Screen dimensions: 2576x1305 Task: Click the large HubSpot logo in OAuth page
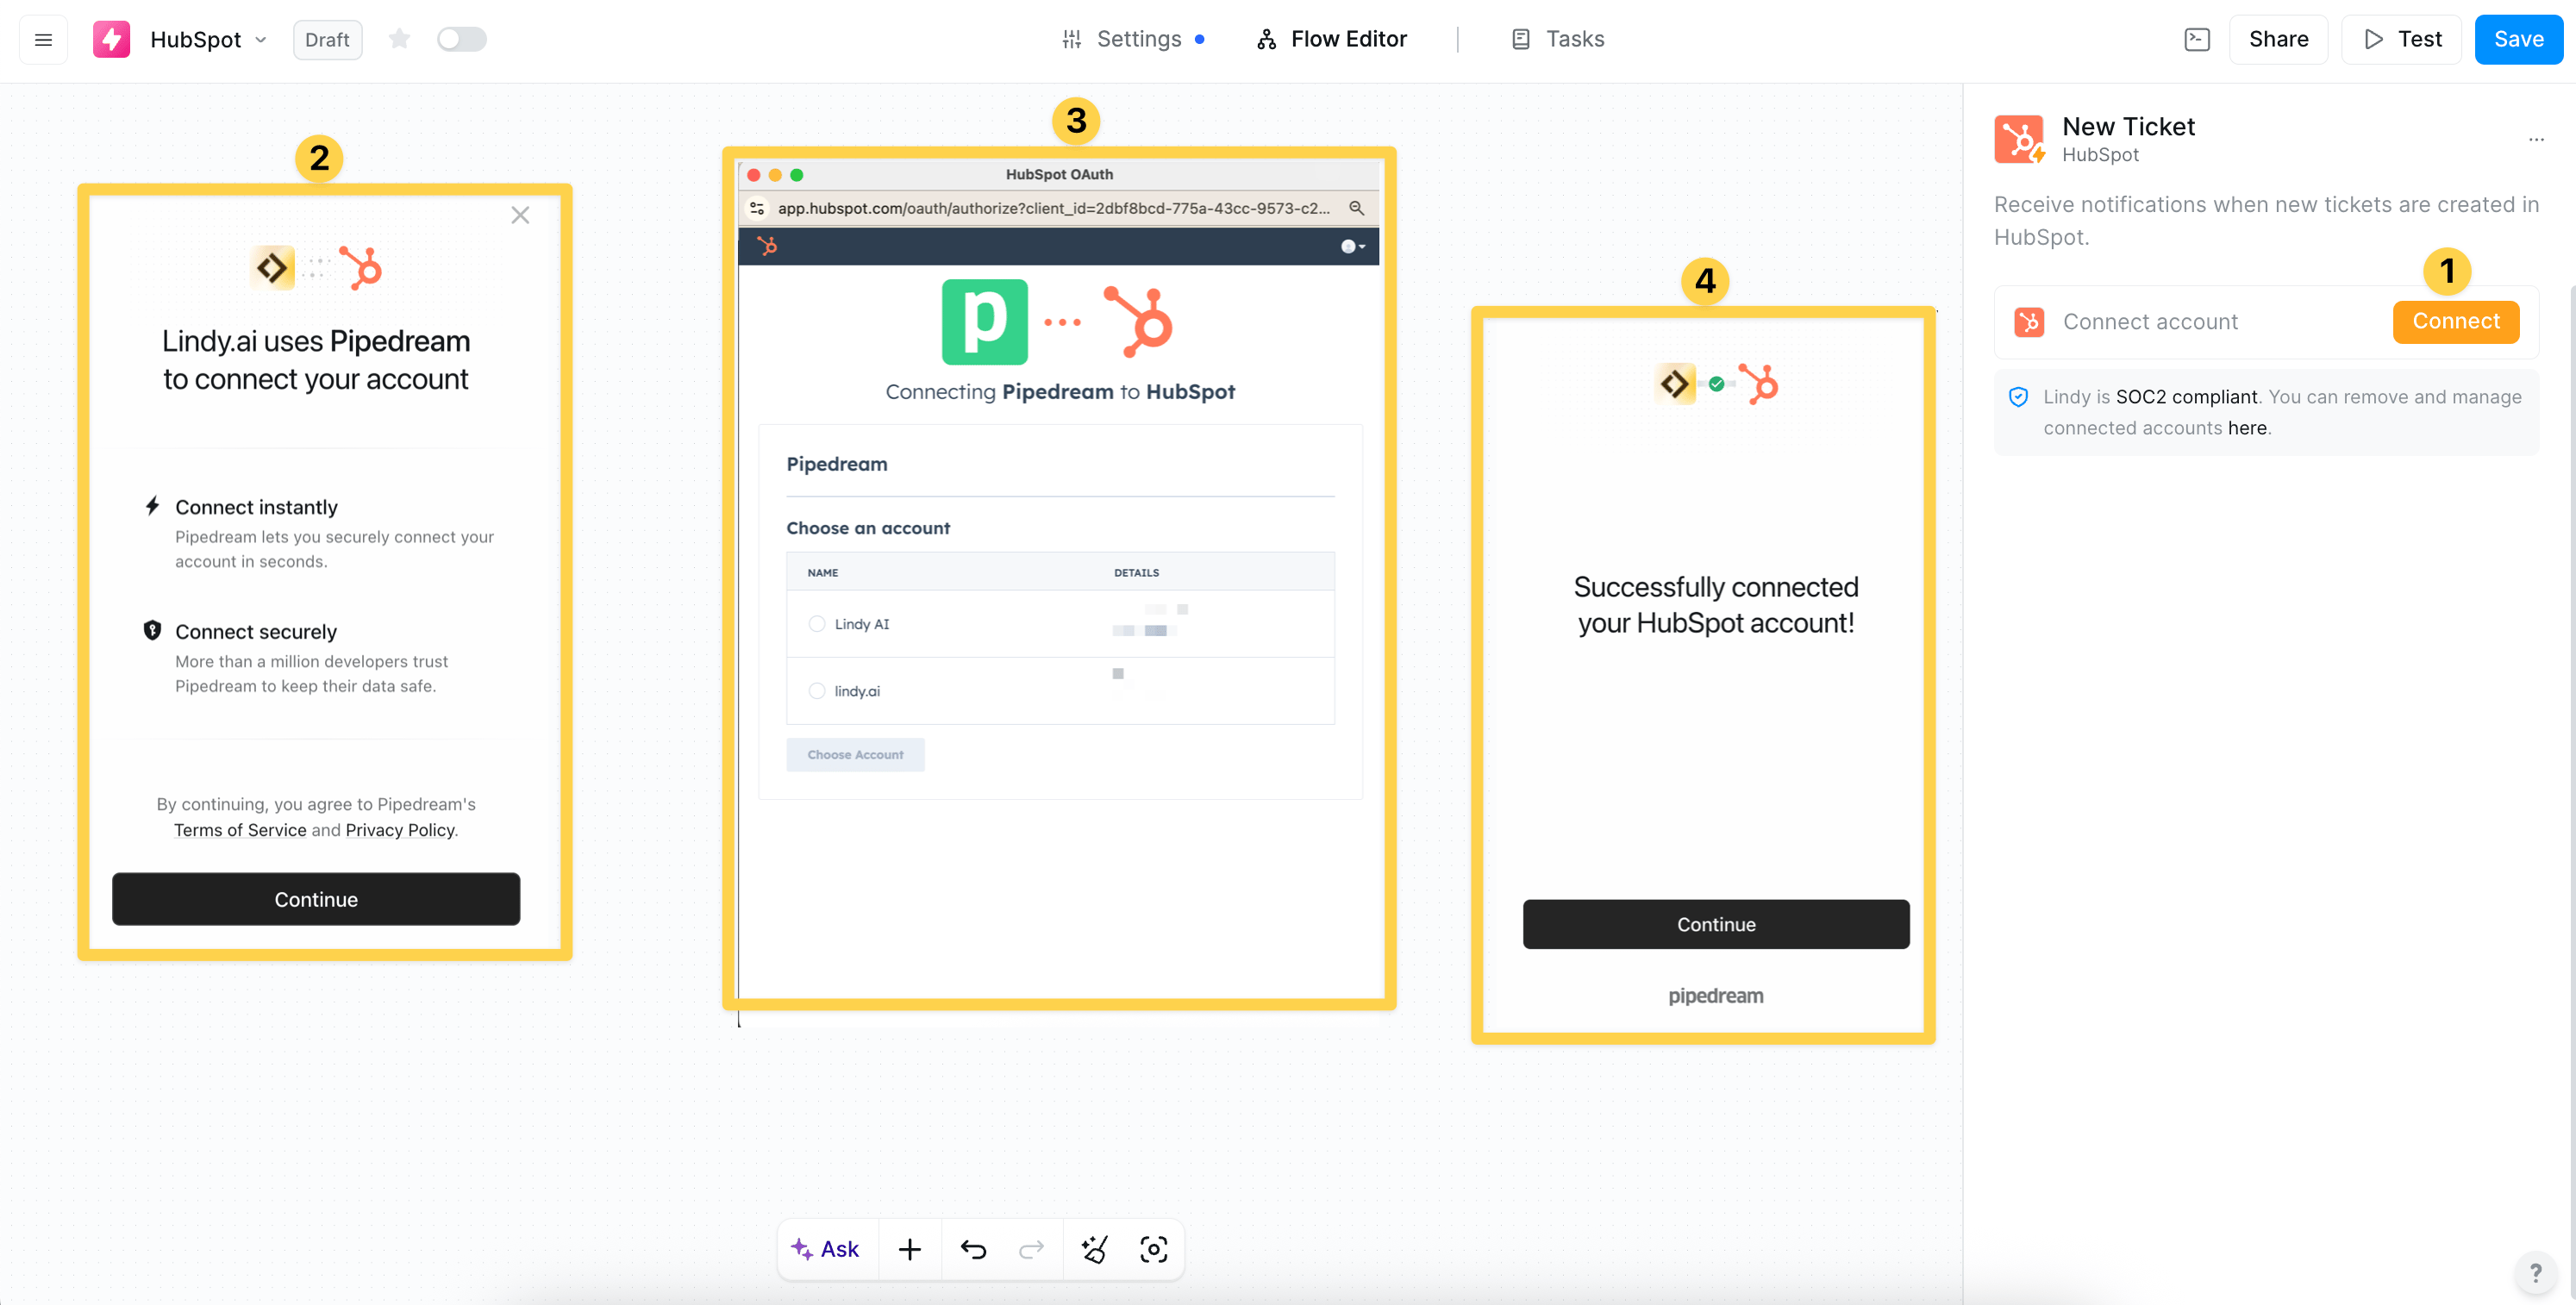click(x=1138, y=322)
